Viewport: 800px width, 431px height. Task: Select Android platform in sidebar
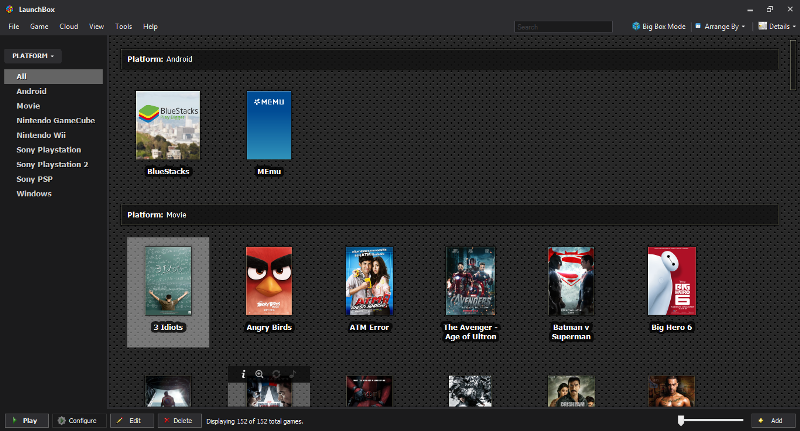pos(31,91)
